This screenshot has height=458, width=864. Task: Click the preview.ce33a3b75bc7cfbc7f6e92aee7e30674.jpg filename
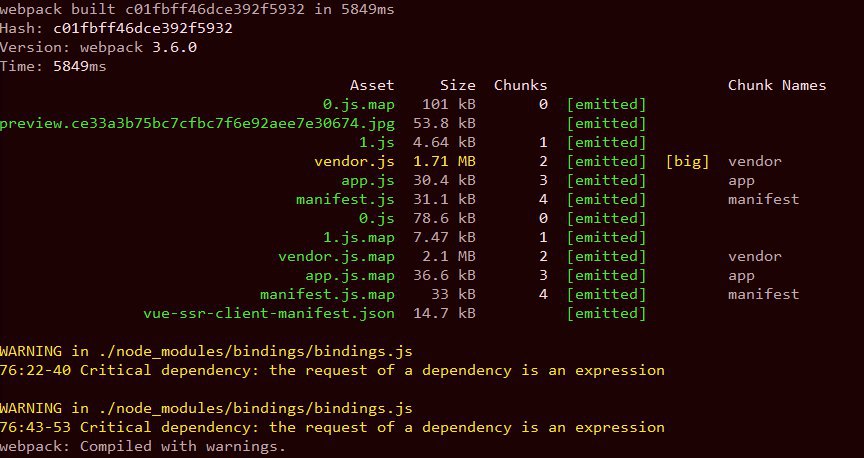pos(197,123)
